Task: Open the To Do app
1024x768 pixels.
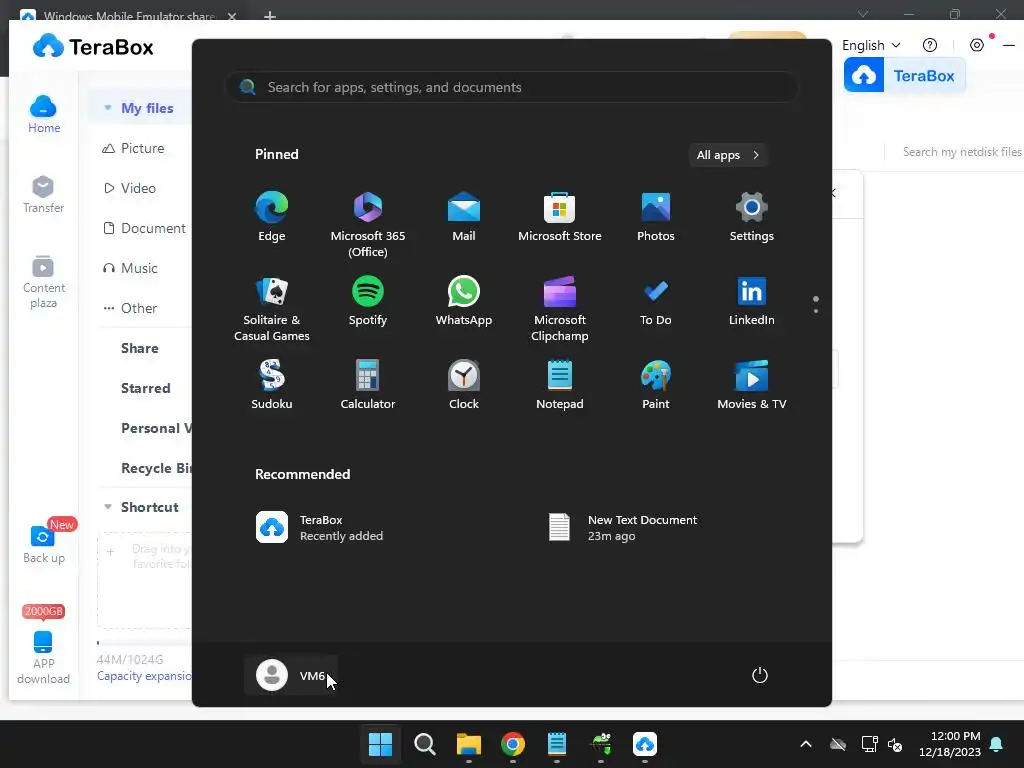Action: [x=656, y=301]
